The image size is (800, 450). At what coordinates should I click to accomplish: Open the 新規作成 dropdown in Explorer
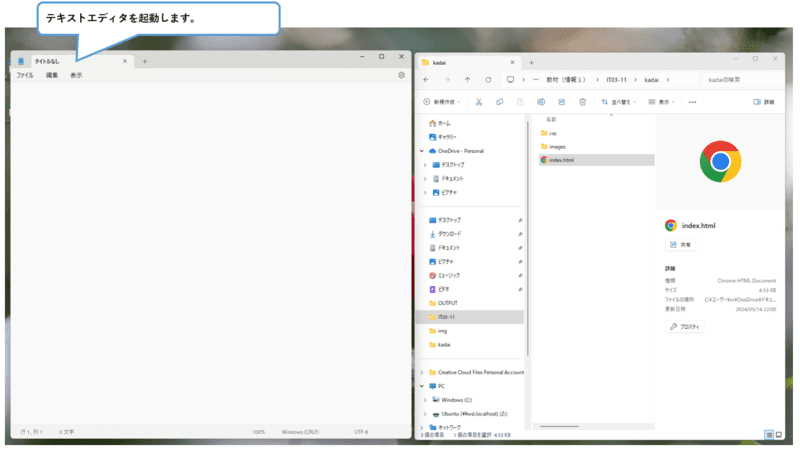coord(441,102)
